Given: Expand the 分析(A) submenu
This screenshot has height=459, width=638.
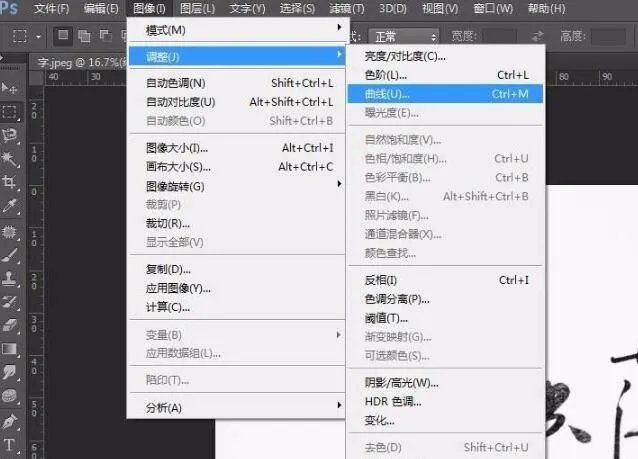Looking at the screenshot, I should point(237,407).
